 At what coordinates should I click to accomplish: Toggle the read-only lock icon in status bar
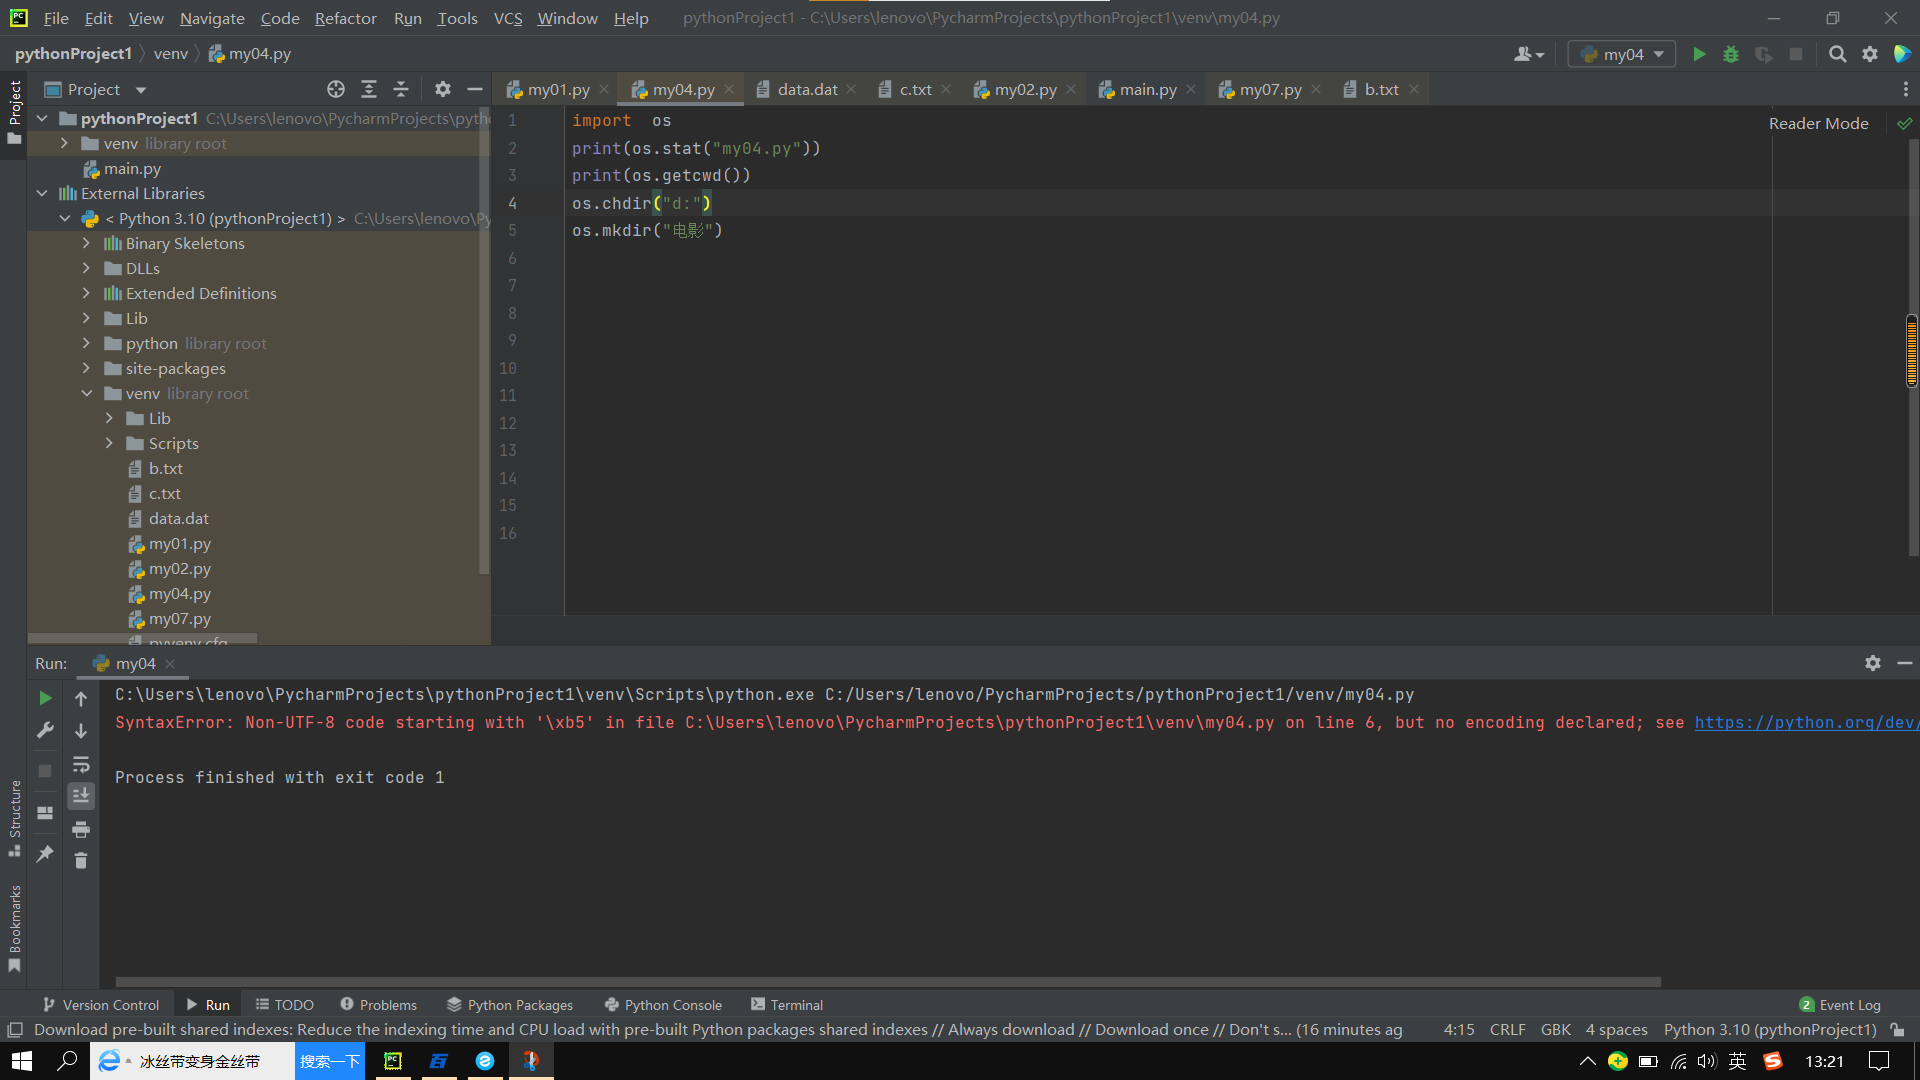coord(1897,1030)
